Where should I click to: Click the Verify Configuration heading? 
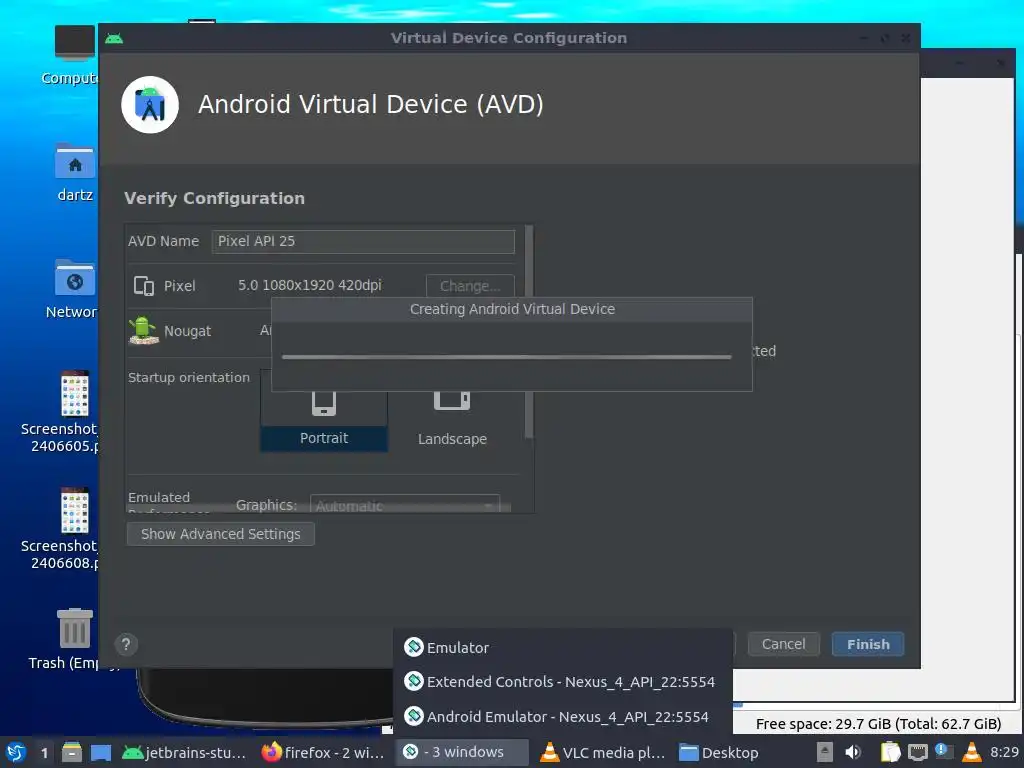pos(215,199)
